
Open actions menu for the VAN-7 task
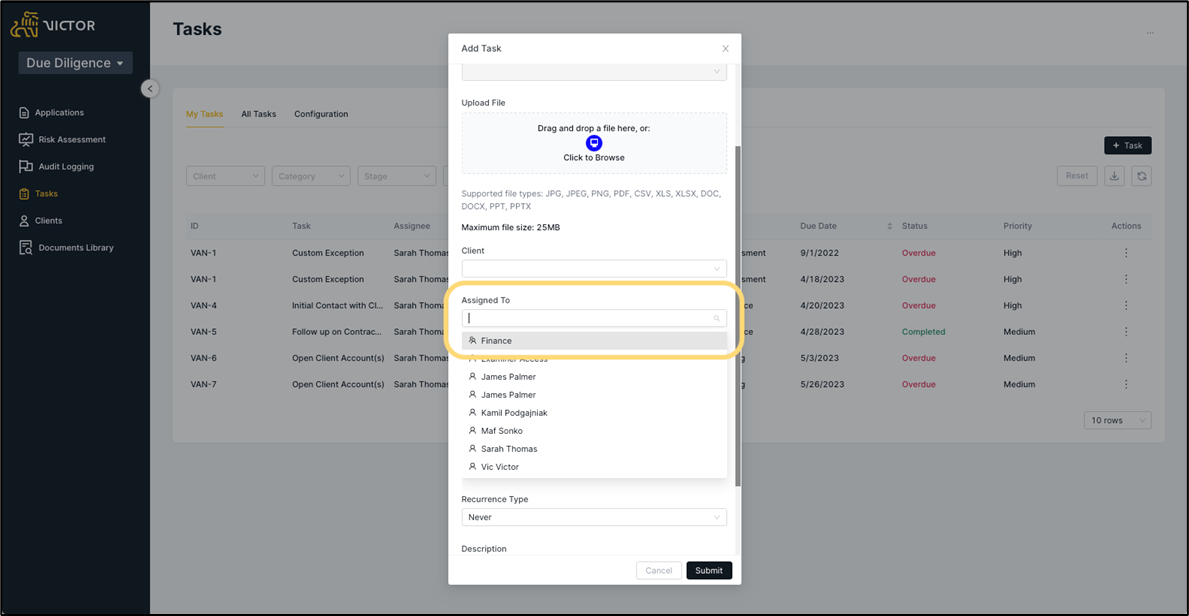coord(1126,385)
